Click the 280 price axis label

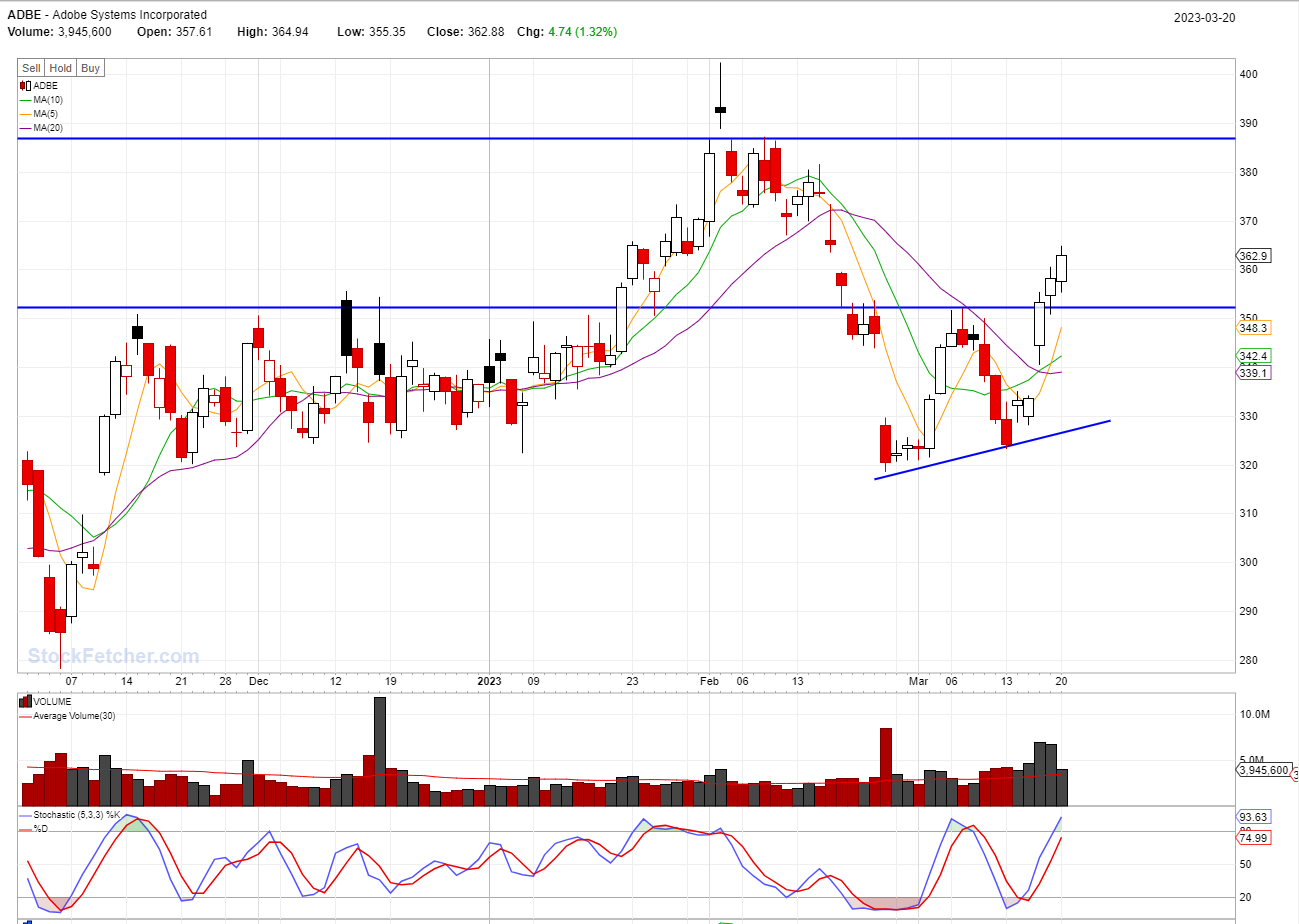pos(1249,660)
